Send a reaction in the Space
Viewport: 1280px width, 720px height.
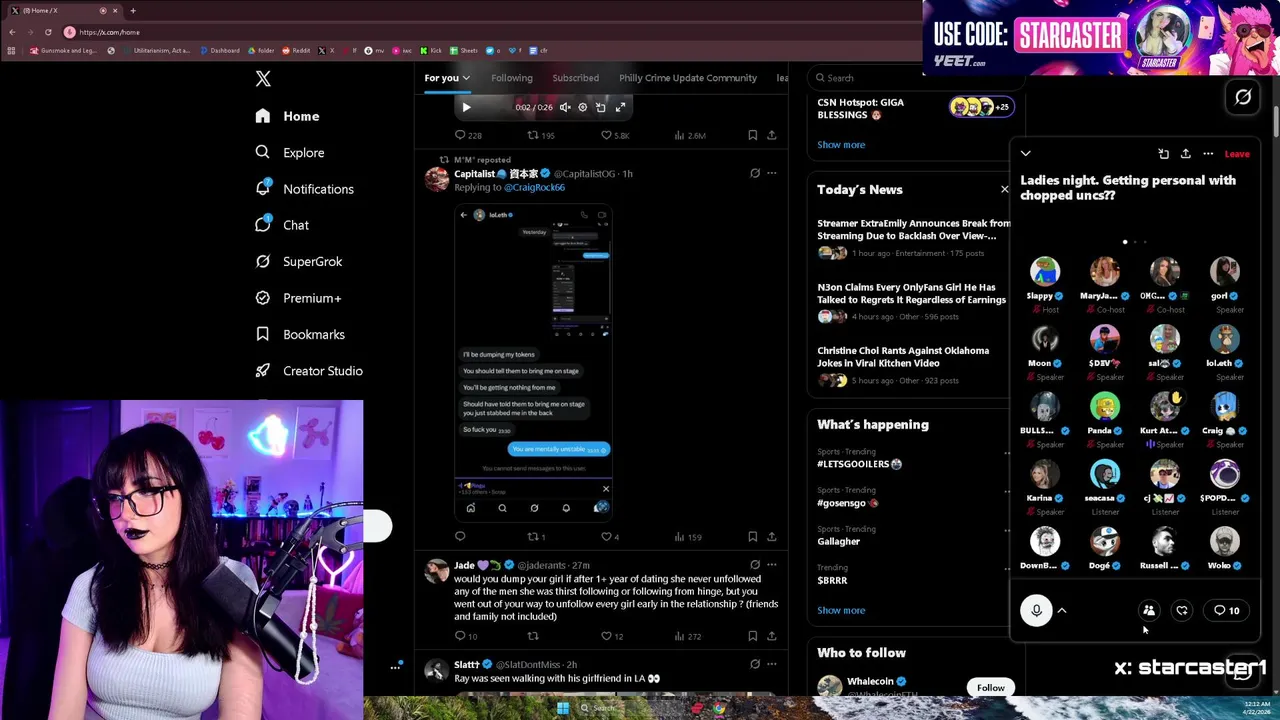tap(1182, 610)
